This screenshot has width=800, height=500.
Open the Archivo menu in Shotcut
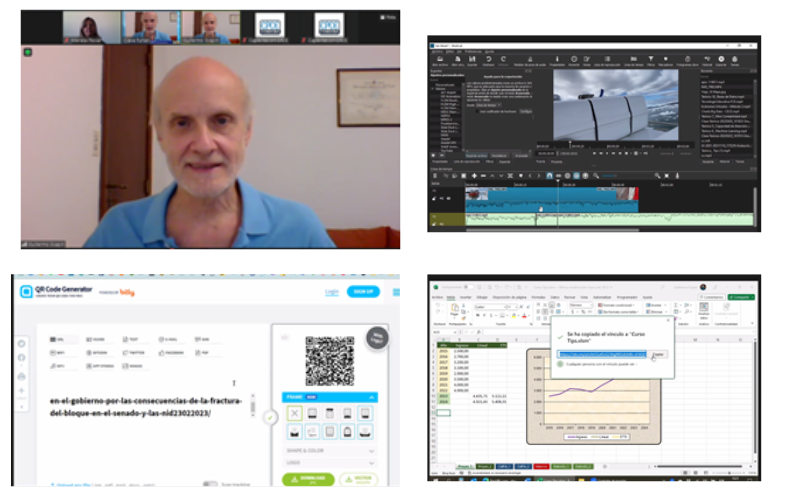[437, 52]
